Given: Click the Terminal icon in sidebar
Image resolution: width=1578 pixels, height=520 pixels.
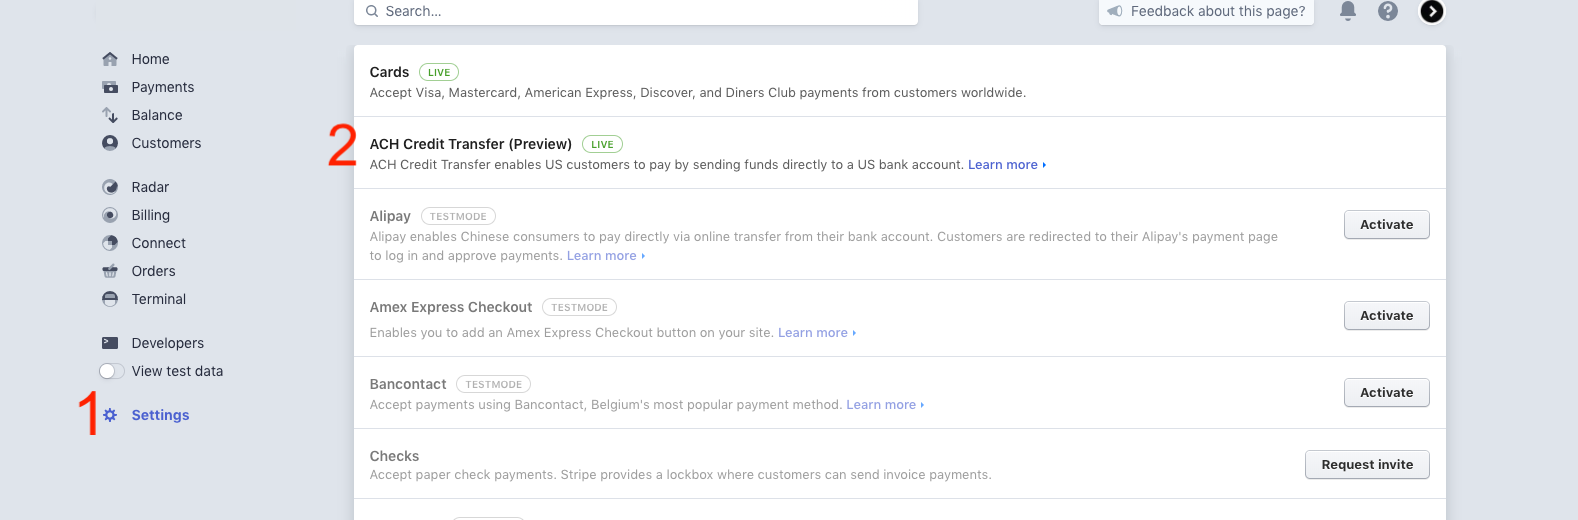Looking at the screenshot, I should (x=110, y=299).
